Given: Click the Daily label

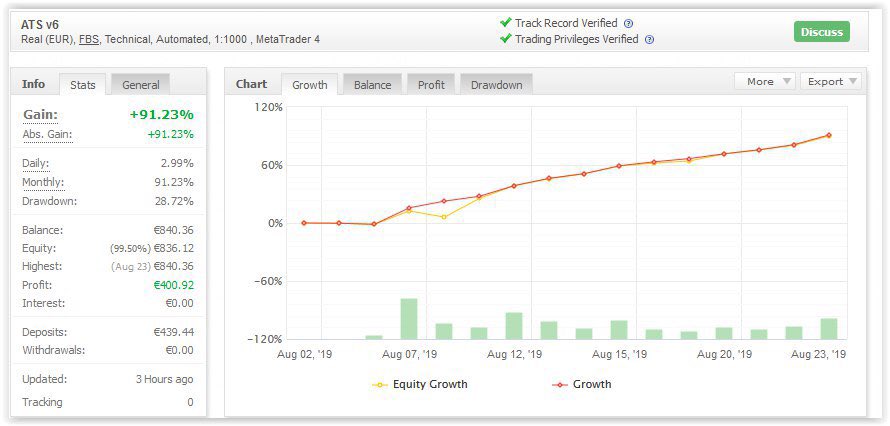Looking at the screenshot, I should pyautogui.click(x=35, y=164).
